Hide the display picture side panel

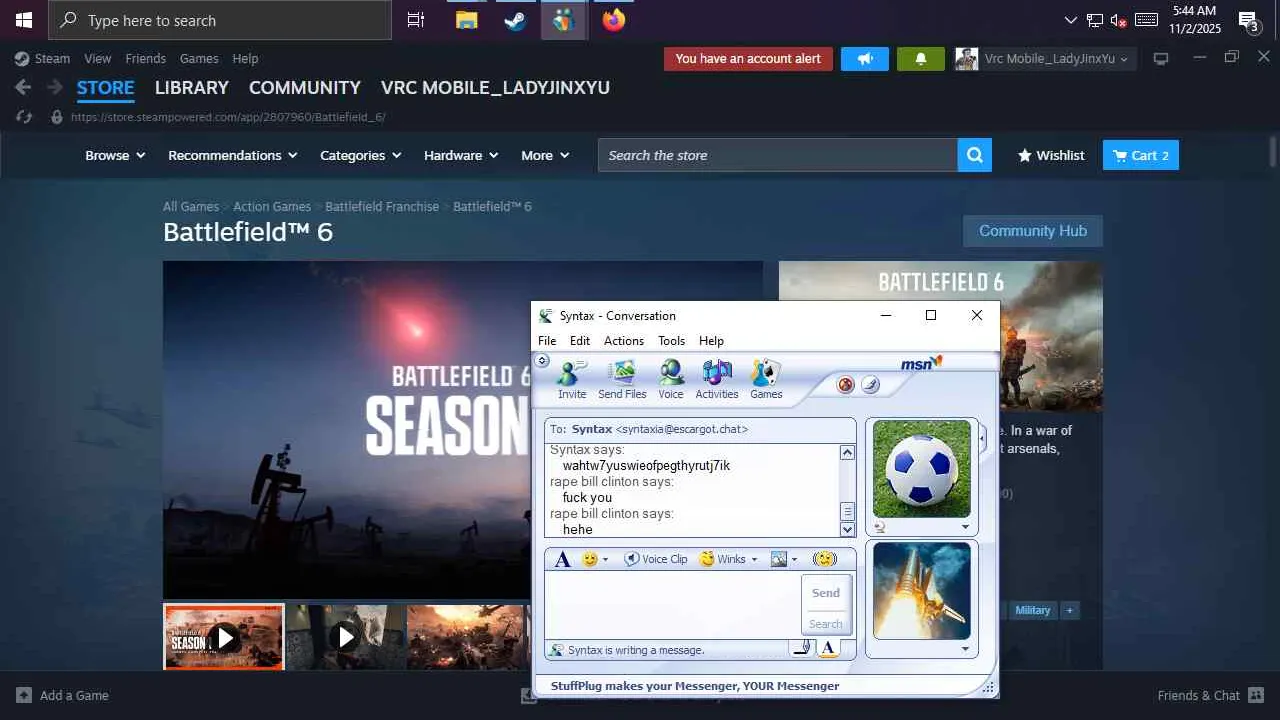(x=983, y=437)
